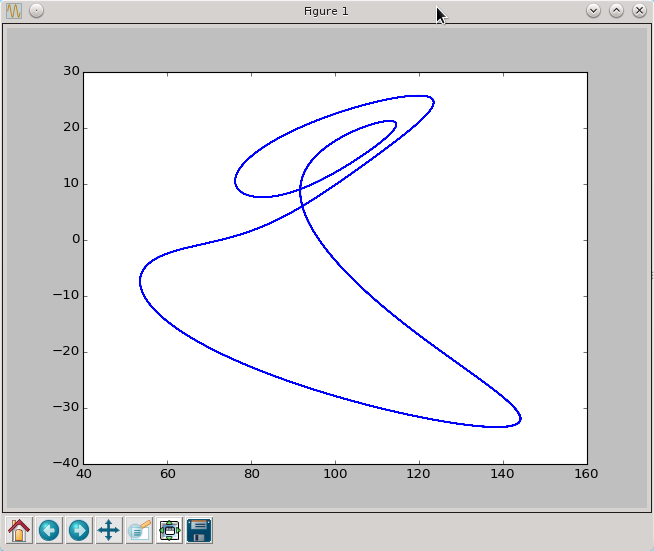Screen dimensions: 654x551
Task: Open Configure subplots dialog
Action: coord(169,530)
